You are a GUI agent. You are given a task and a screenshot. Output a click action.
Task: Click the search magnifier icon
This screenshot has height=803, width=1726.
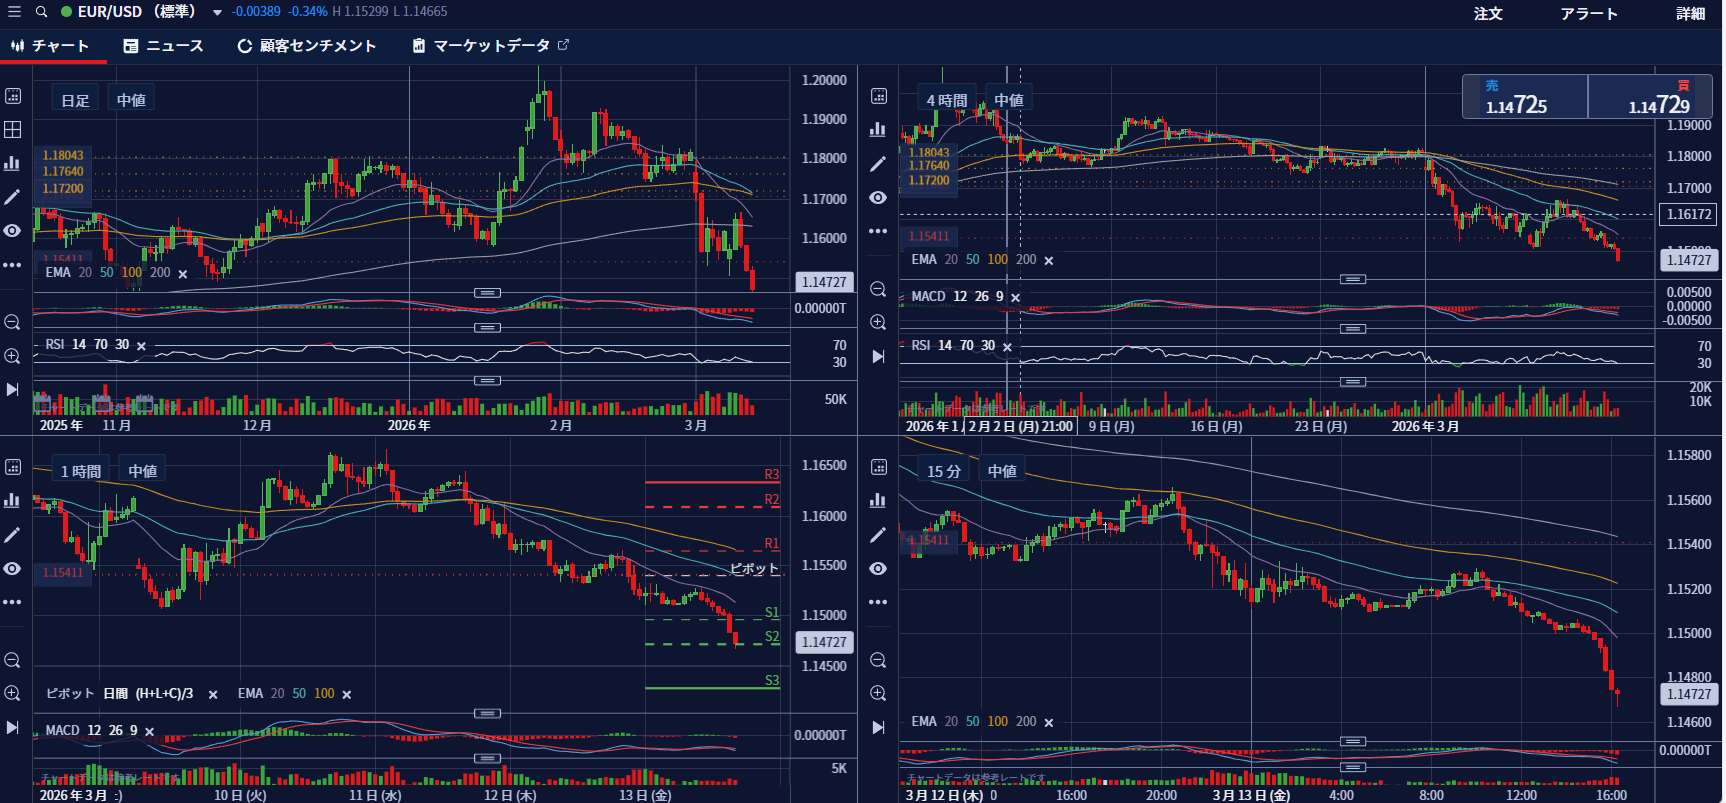pyautogui.click(x=41, y=12)
